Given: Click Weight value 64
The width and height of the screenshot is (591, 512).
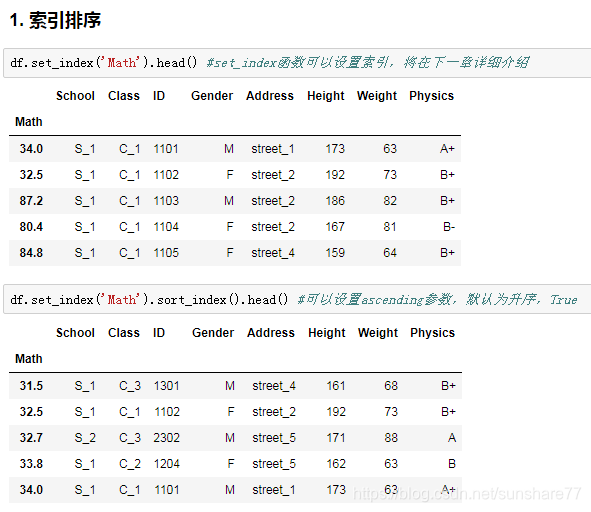Looking at the screenshot, I should [x=390, y=253].
